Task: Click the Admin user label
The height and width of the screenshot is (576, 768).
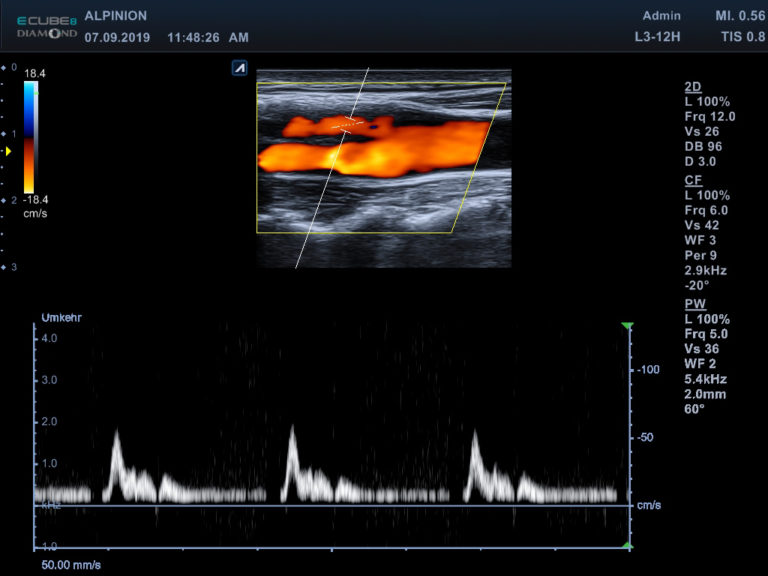Action: coord(662,16)
